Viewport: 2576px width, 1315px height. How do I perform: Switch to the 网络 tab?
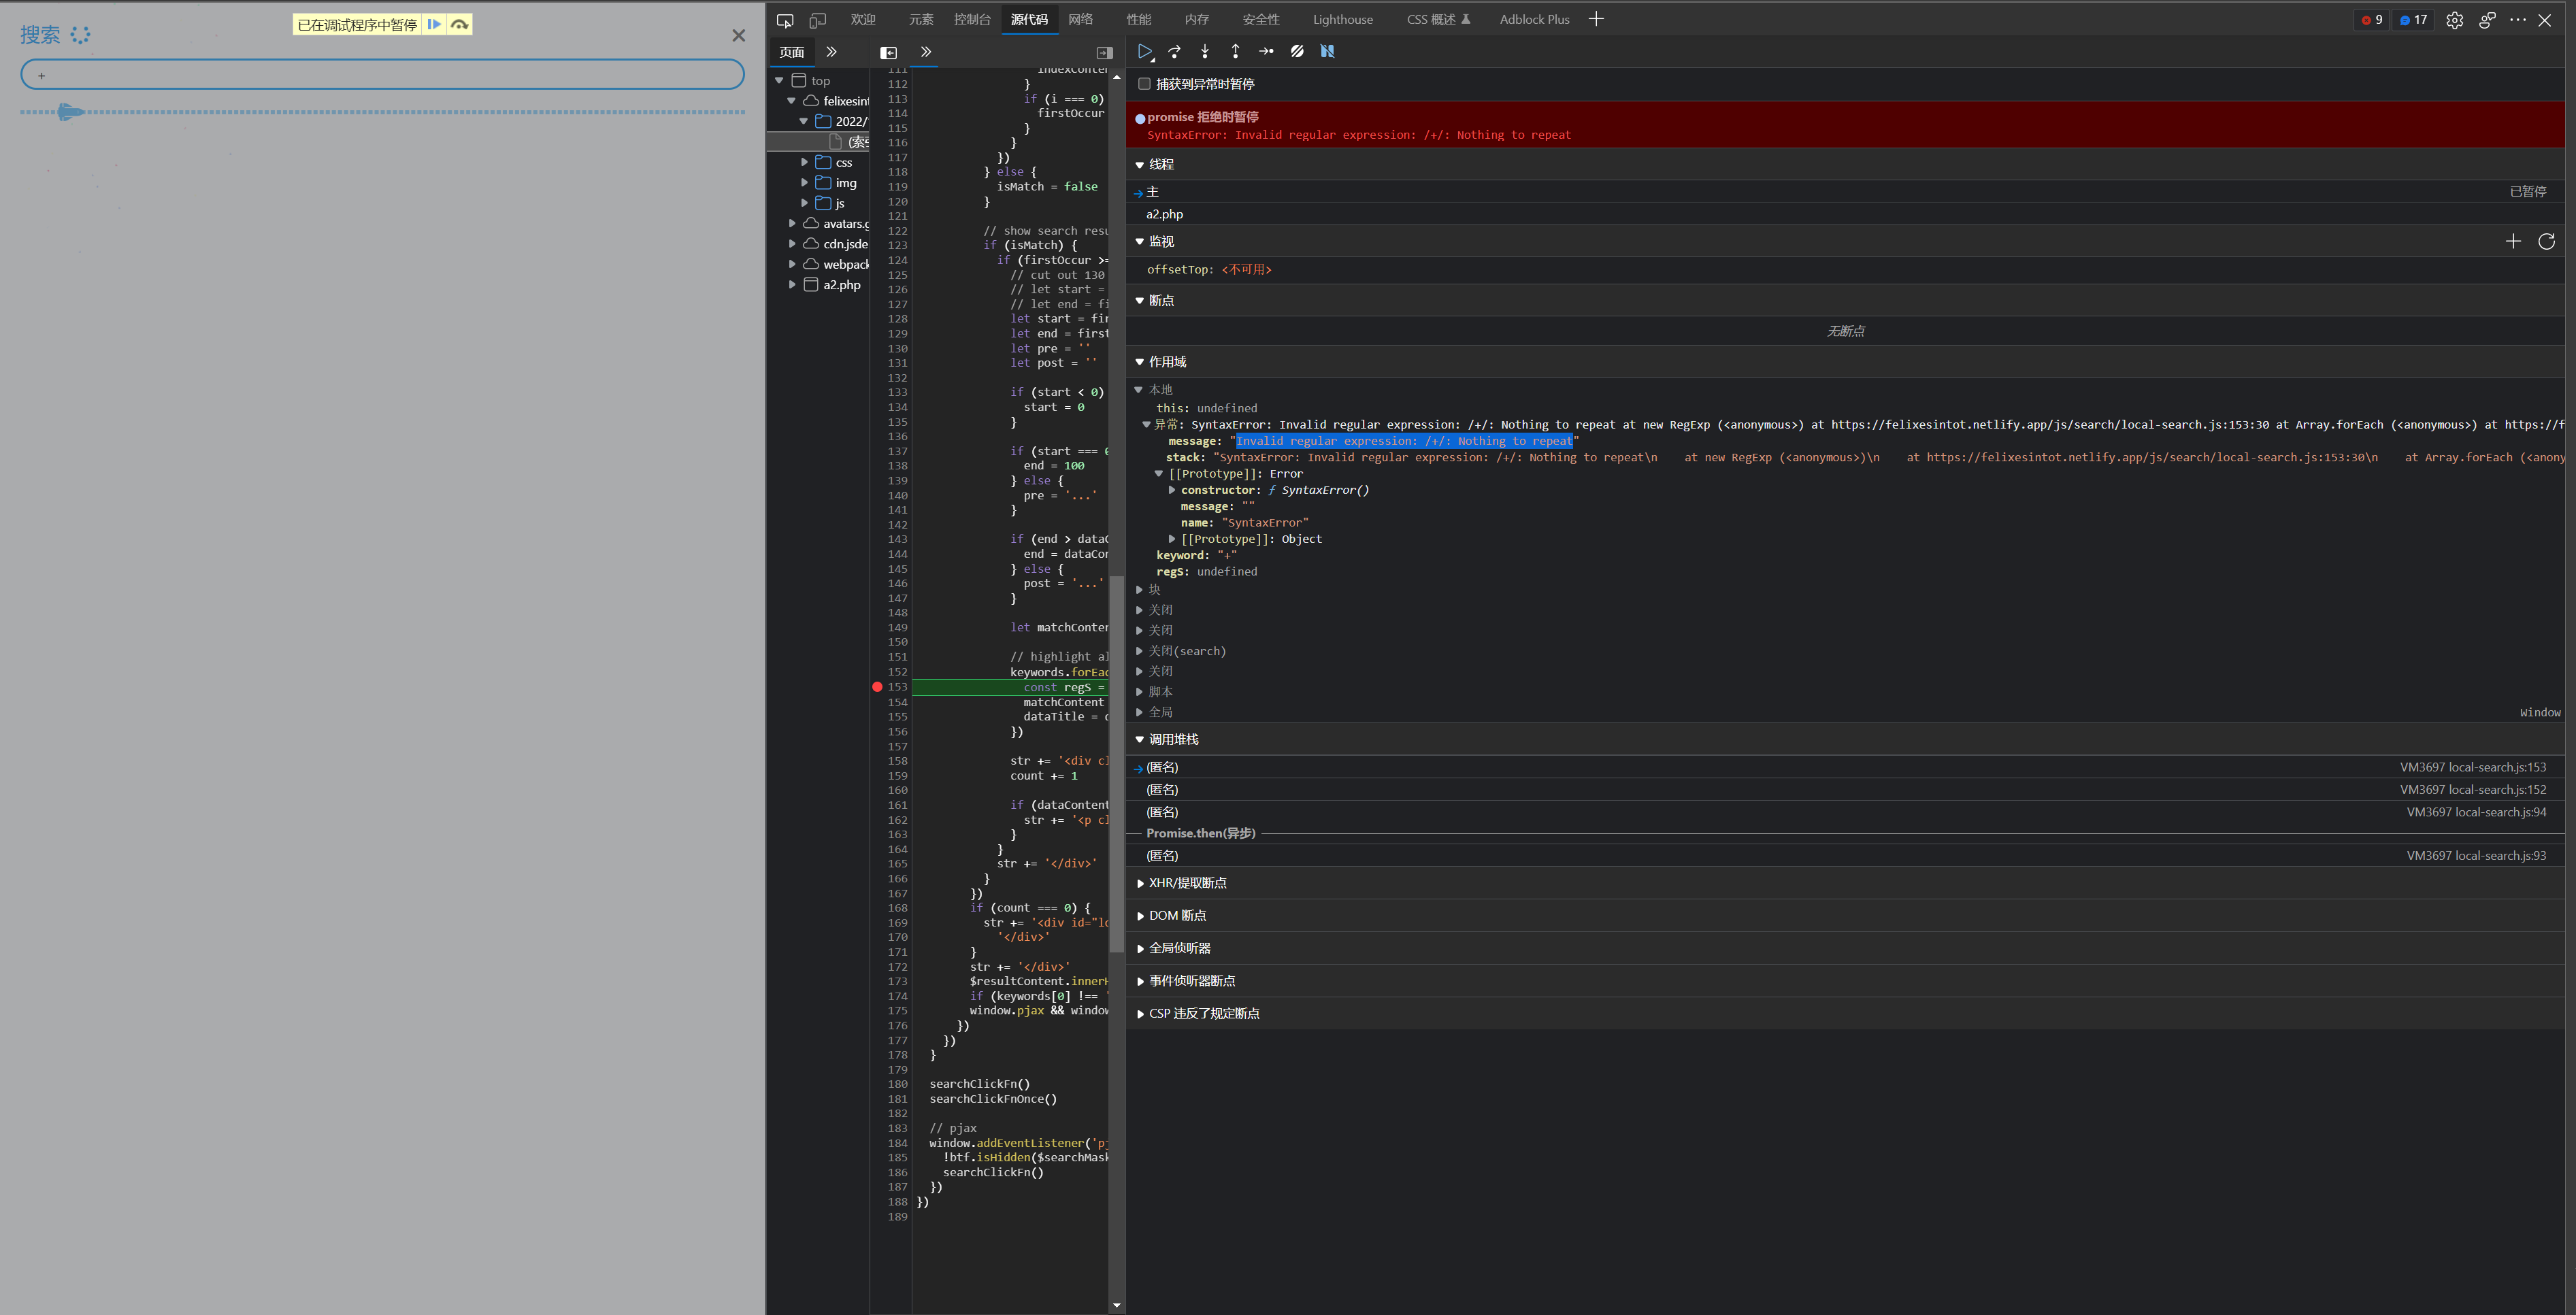(x=1081, y=20)
